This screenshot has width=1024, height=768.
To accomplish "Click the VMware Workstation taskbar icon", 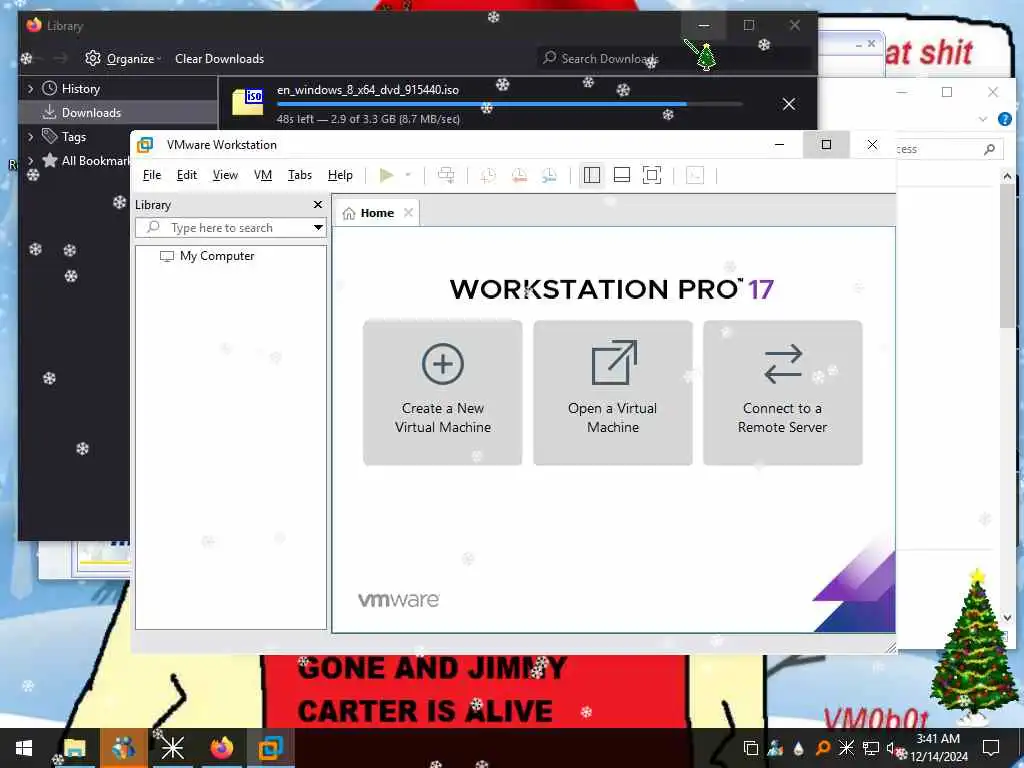I will coord(270,748).
